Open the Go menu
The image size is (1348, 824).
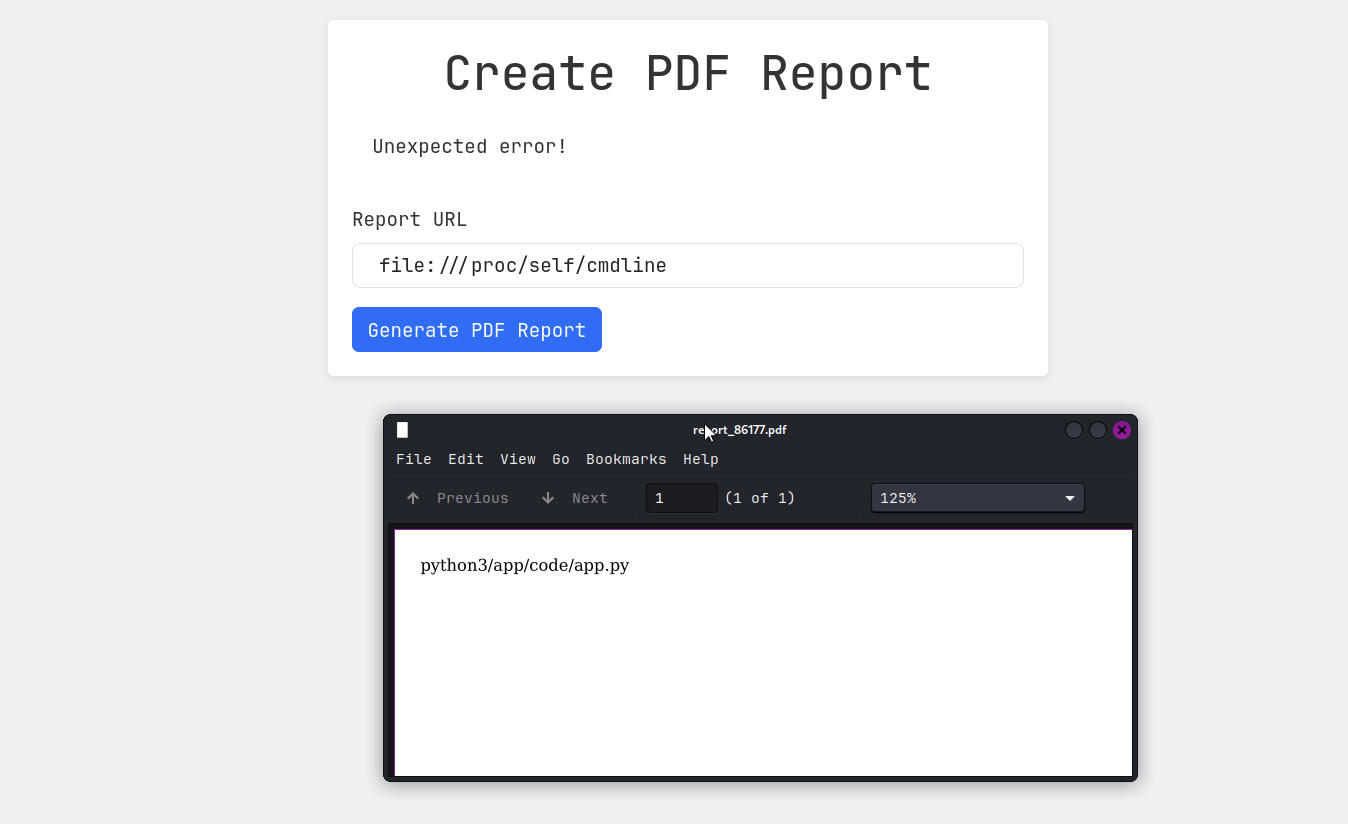561,459
